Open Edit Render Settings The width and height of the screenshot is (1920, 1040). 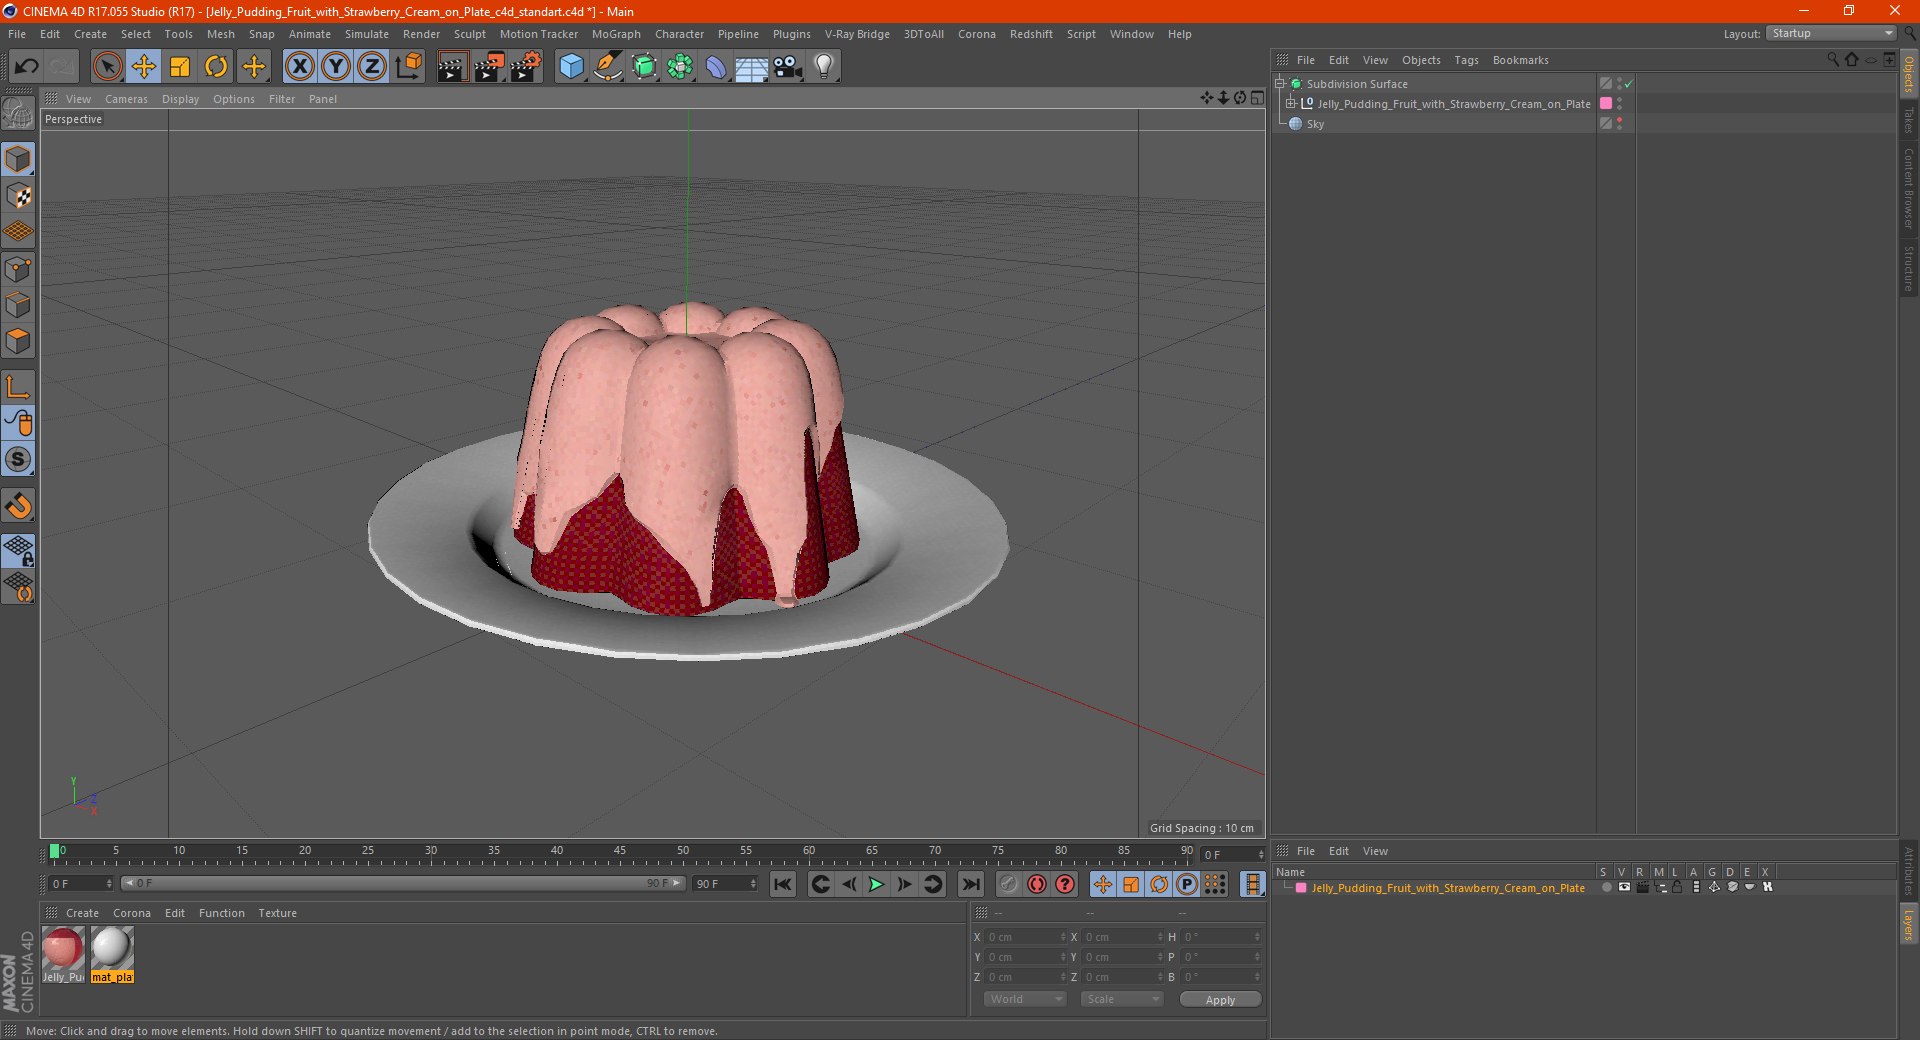coord(526,67)
